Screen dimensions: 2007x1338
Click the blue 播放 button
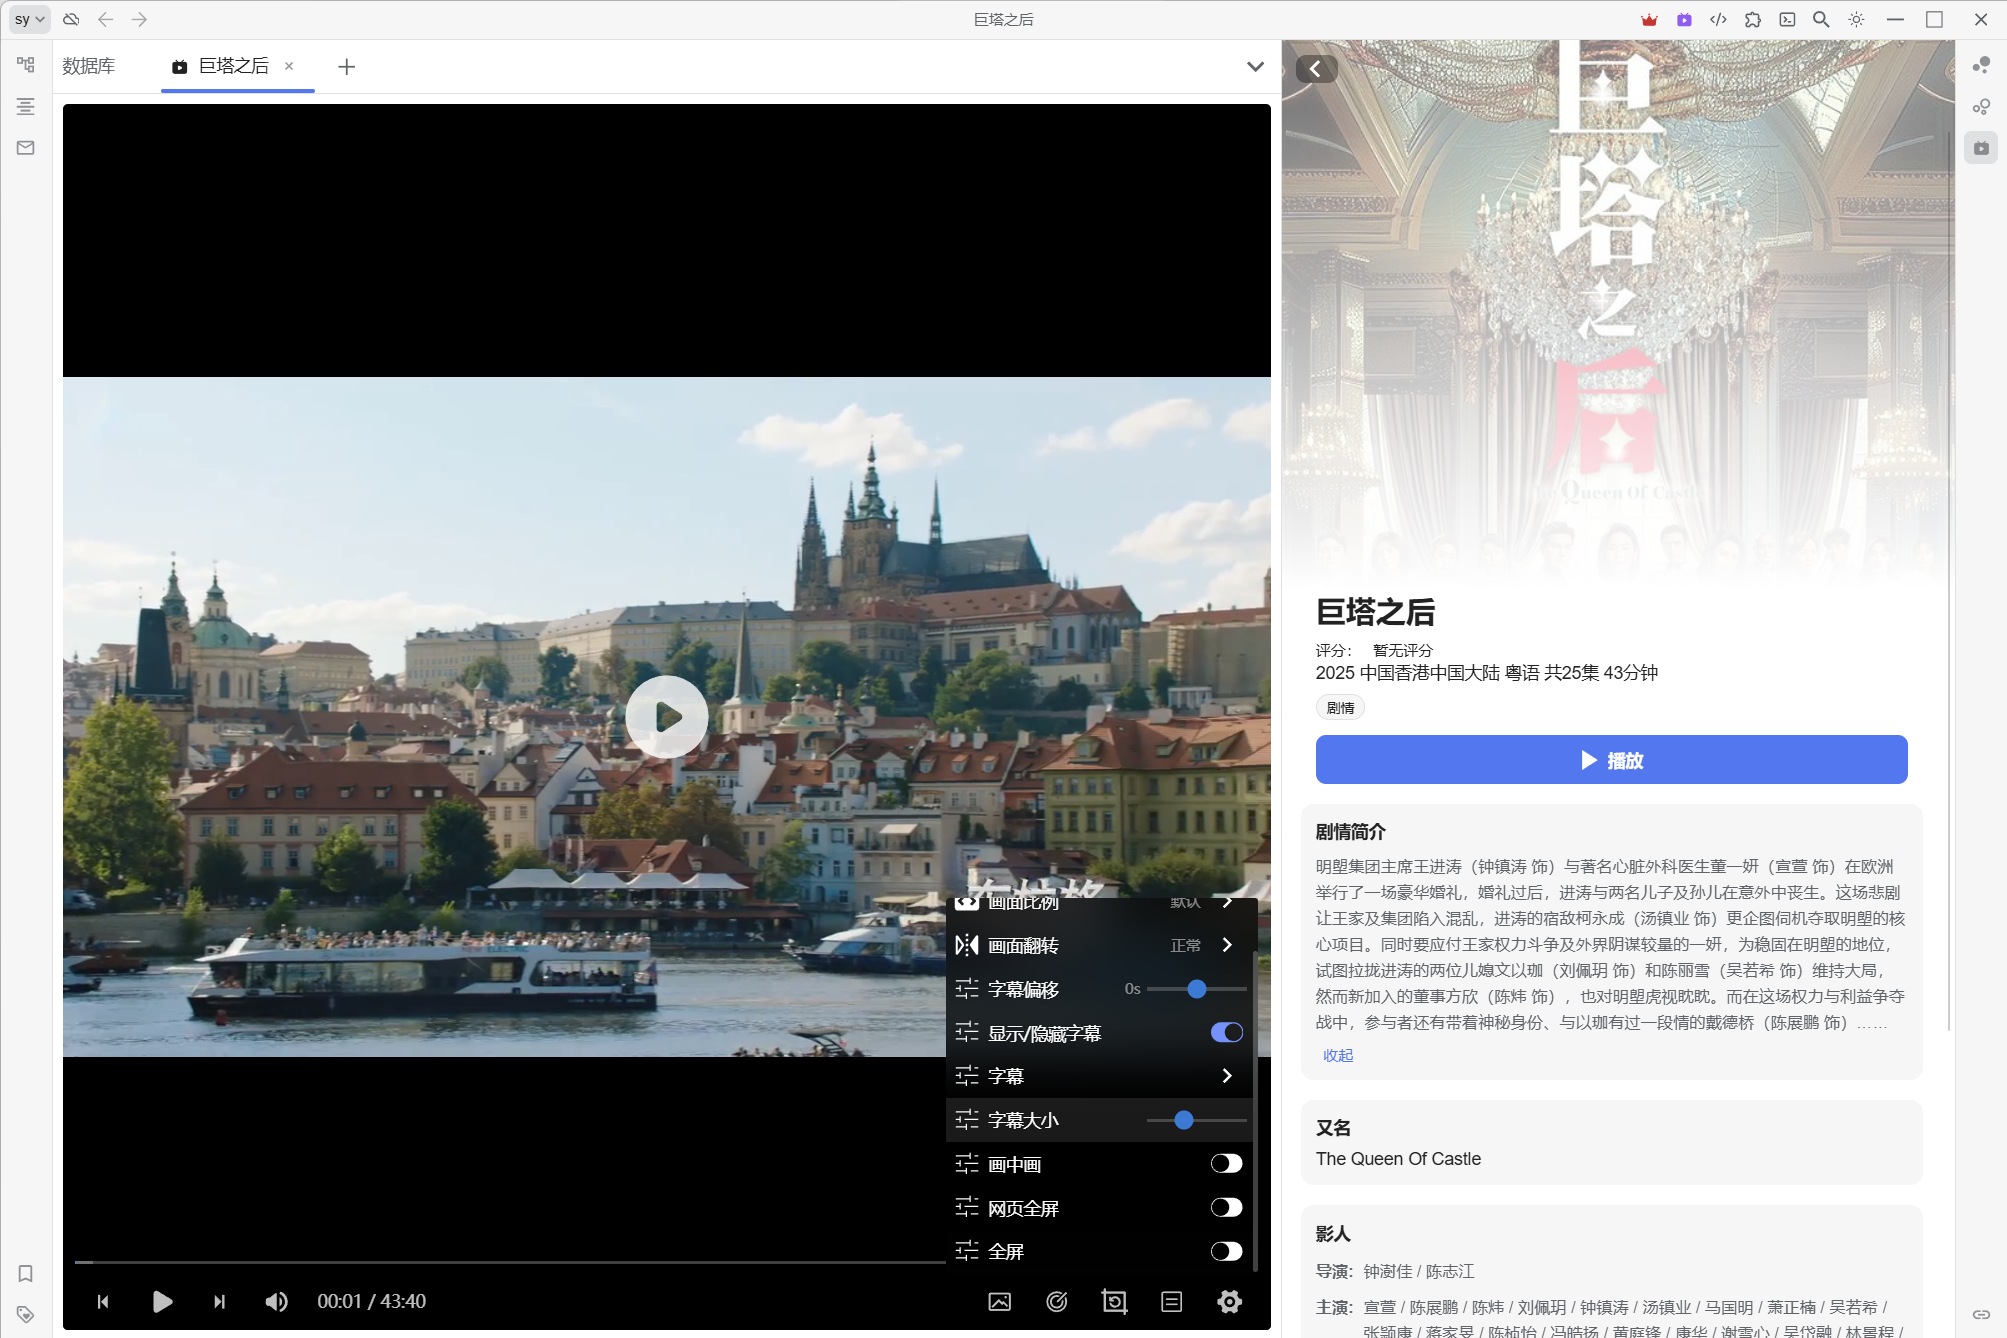point(1611,760)
